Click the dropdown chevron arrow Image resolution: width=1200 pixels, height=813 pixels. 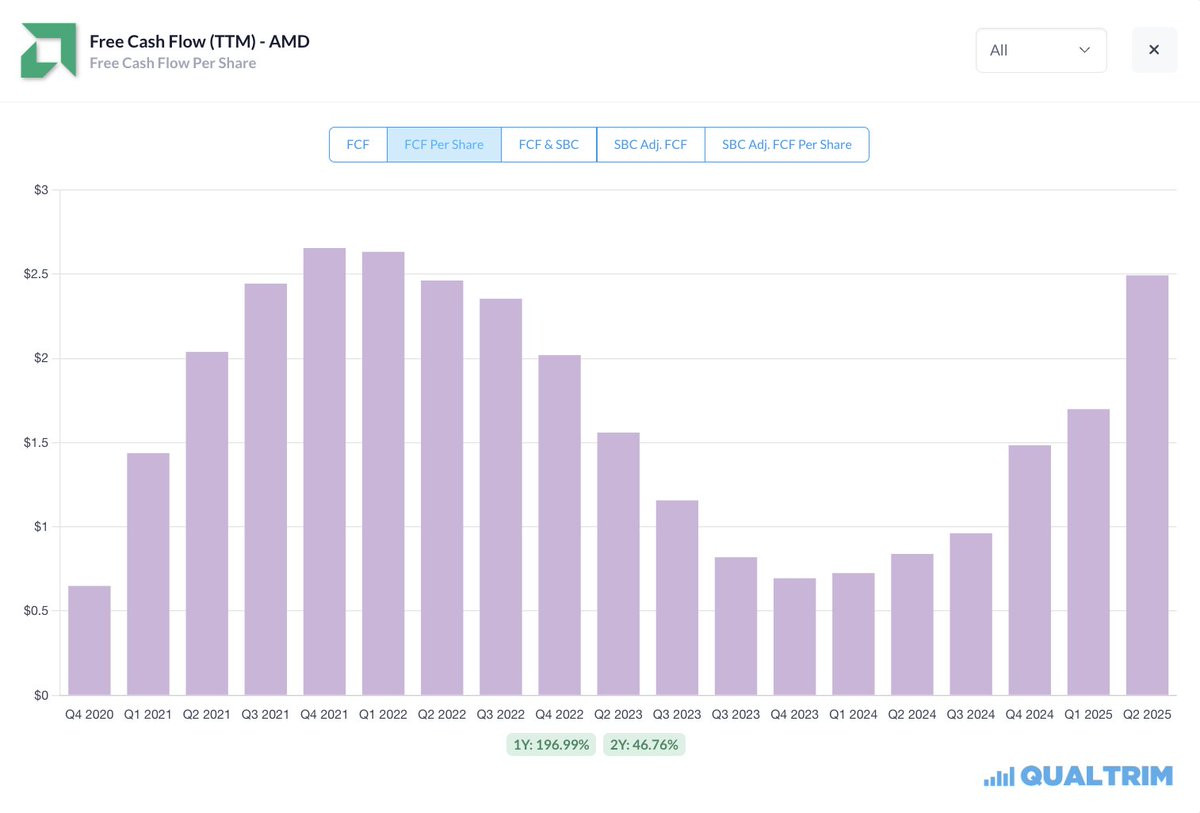(x=1084, y=50)
